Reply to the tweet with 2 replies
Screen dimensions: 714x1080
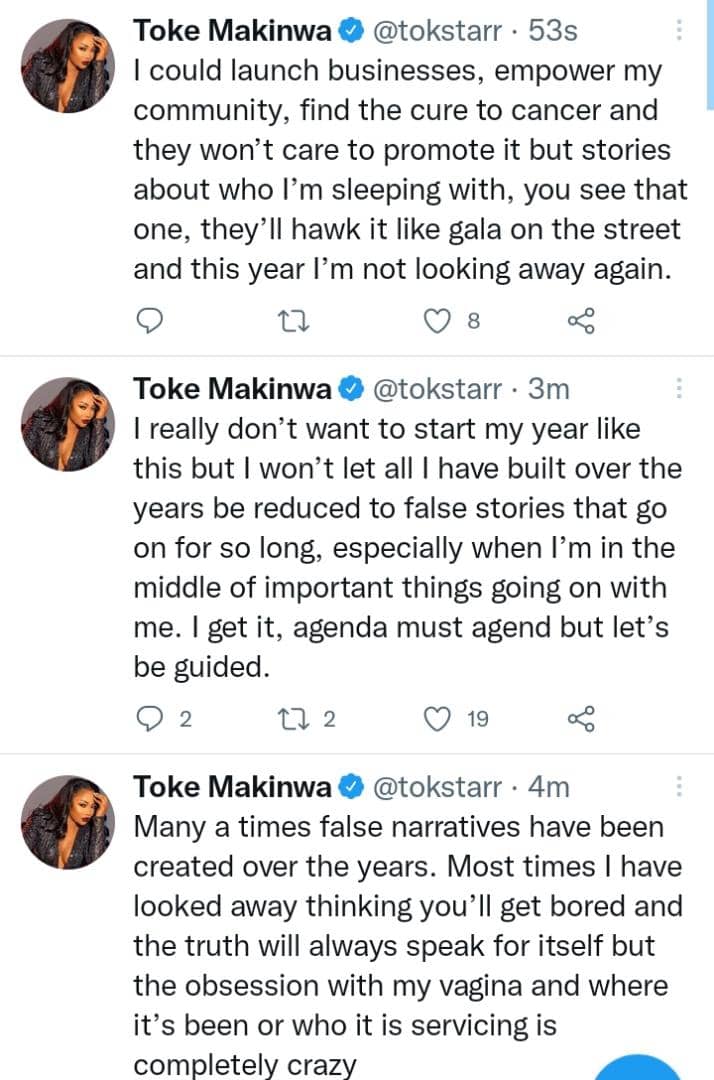(x=148, y=718)
